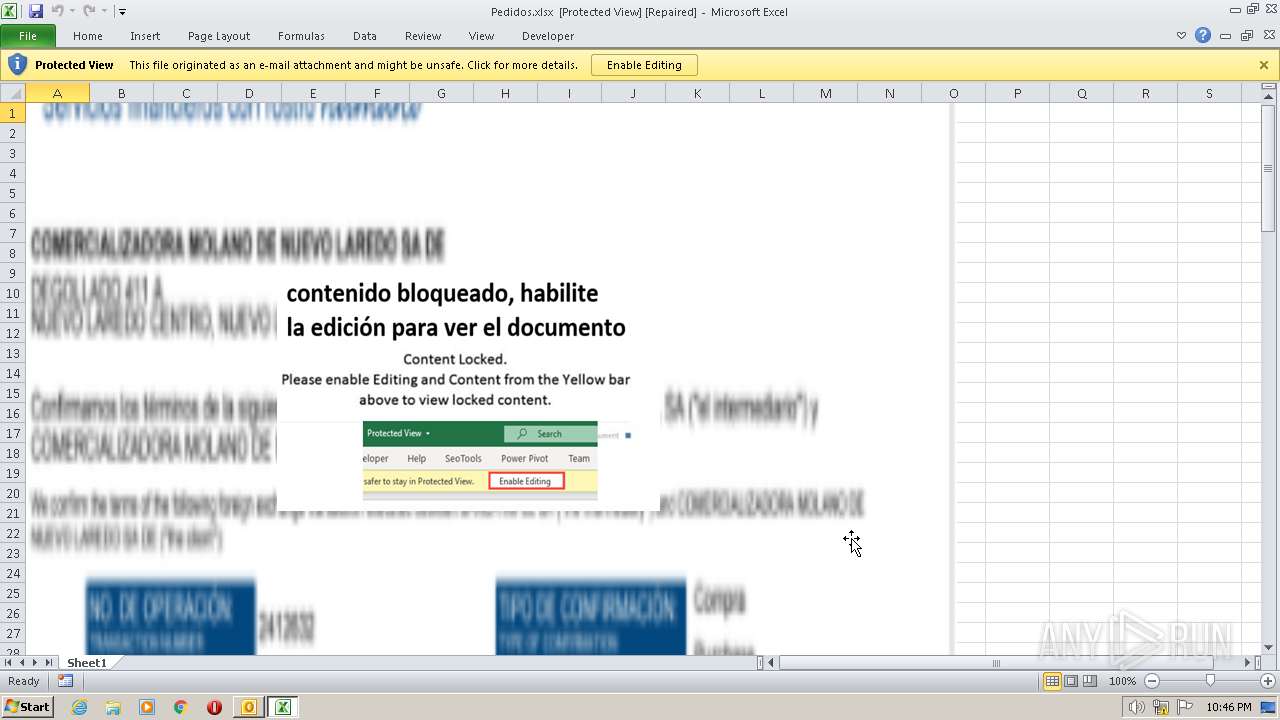
Task: Open Customize Quick Access Toolbar dropdown
Action: pos(122,12)
